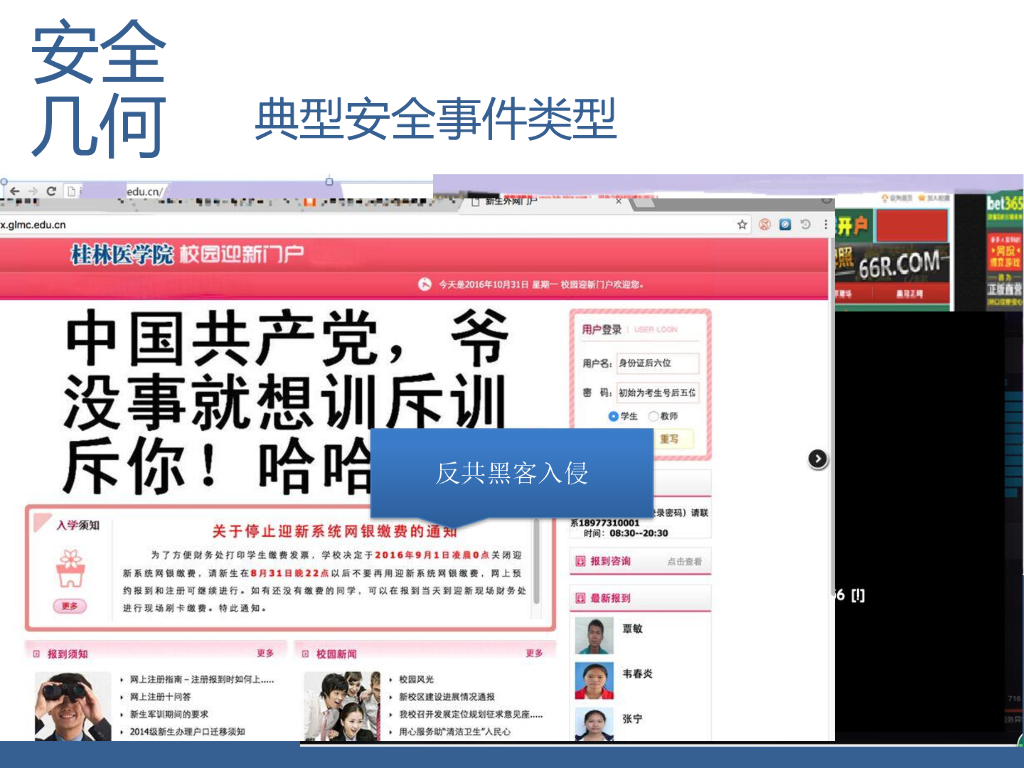Click the browser forward arrow
Image resolution: width=1024 pixels, height=768 pixels.
33,191
